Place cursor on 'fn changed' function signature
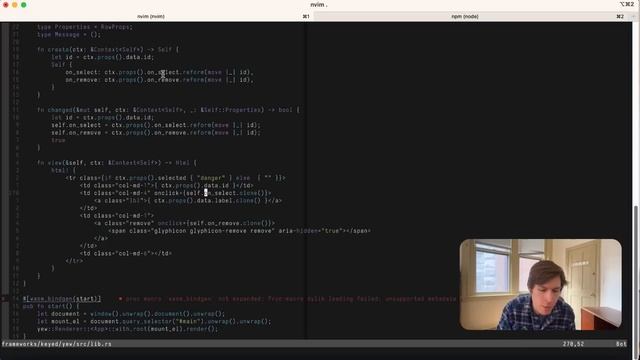640x360 pixels. [168, 110]
